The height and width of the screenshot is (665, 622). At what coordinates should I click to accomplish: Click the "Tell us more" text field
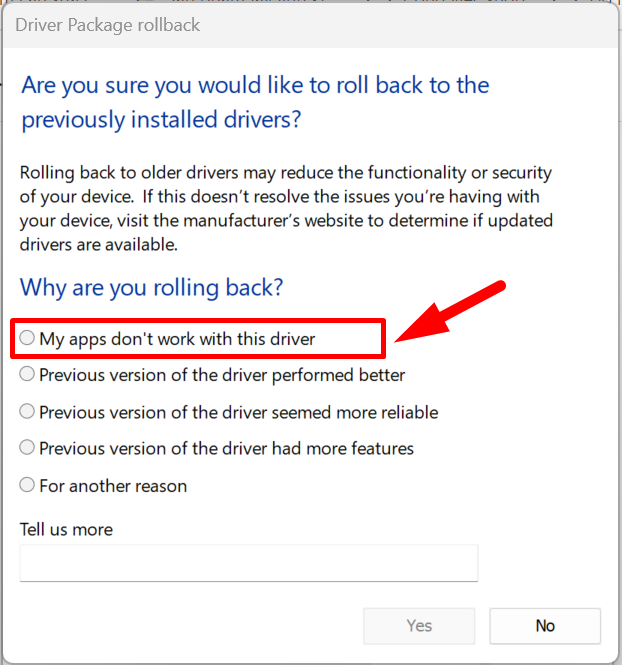click(248, 563)
